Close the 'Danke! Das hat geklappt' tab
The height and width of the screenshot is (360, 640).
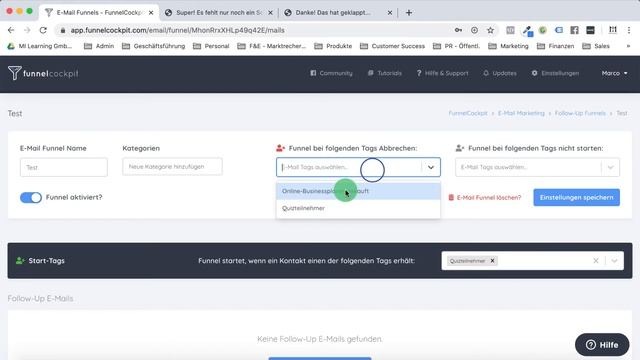[390, 13]
